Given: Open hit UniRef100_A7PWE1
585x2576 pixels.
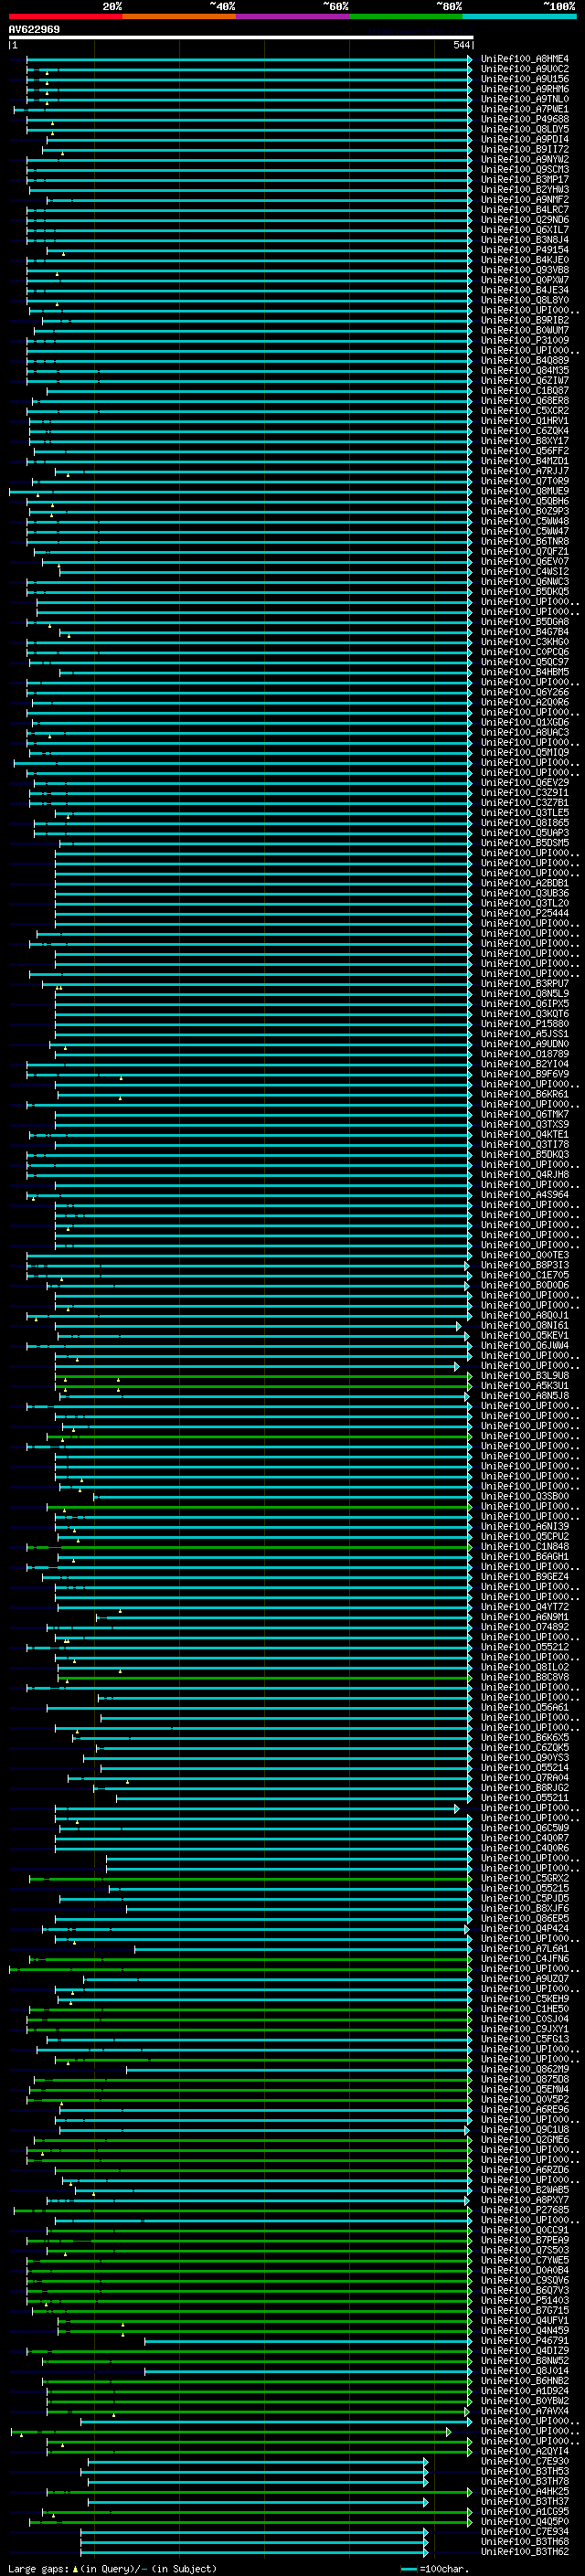Looking at the screenshot, I should [525, 109].
